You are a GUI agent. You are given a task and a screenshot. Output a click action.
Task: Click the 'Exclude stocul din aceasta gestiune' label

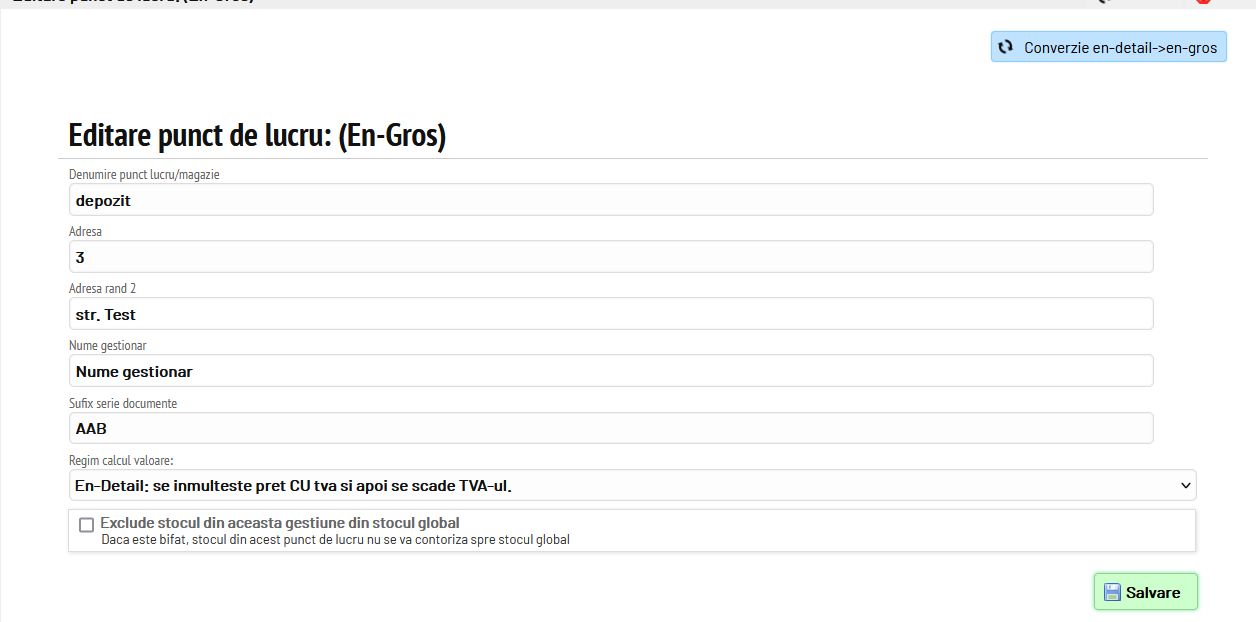(x=280, y=523)
